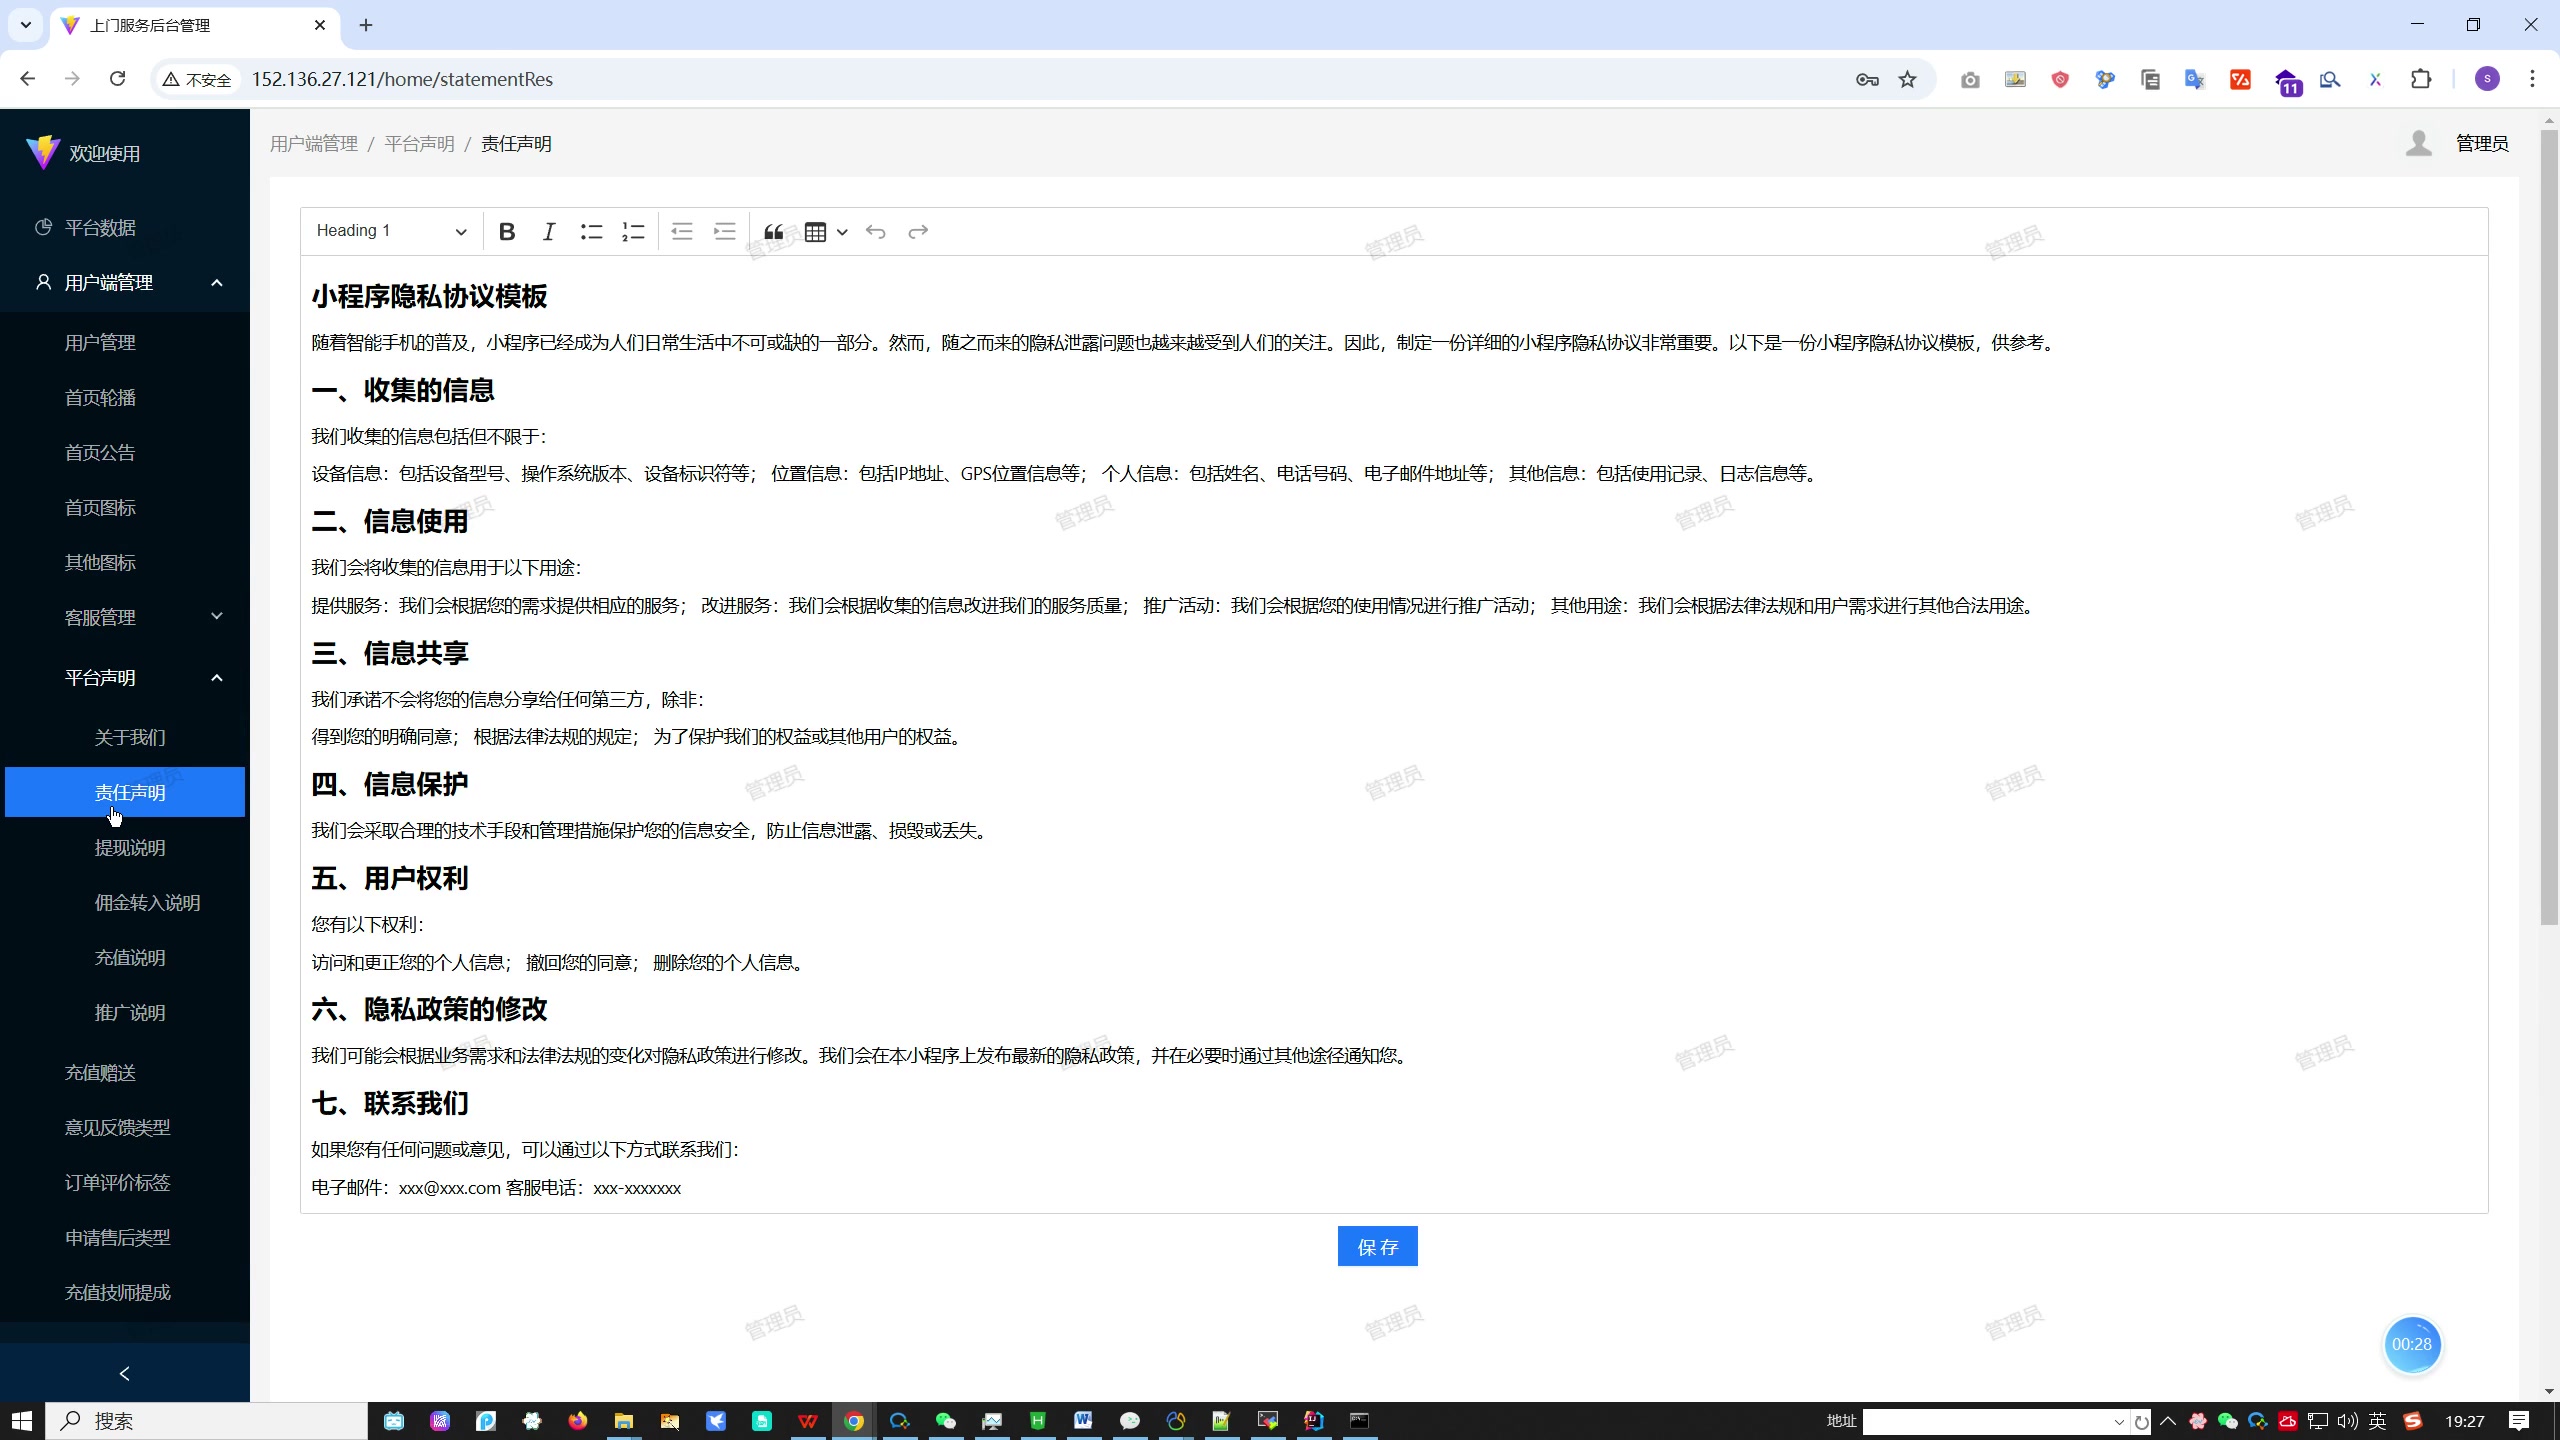This screenshot has width=2560, height=1440.
Task: Open 充值说明 statement page
Action: click(x=125, y=958)
